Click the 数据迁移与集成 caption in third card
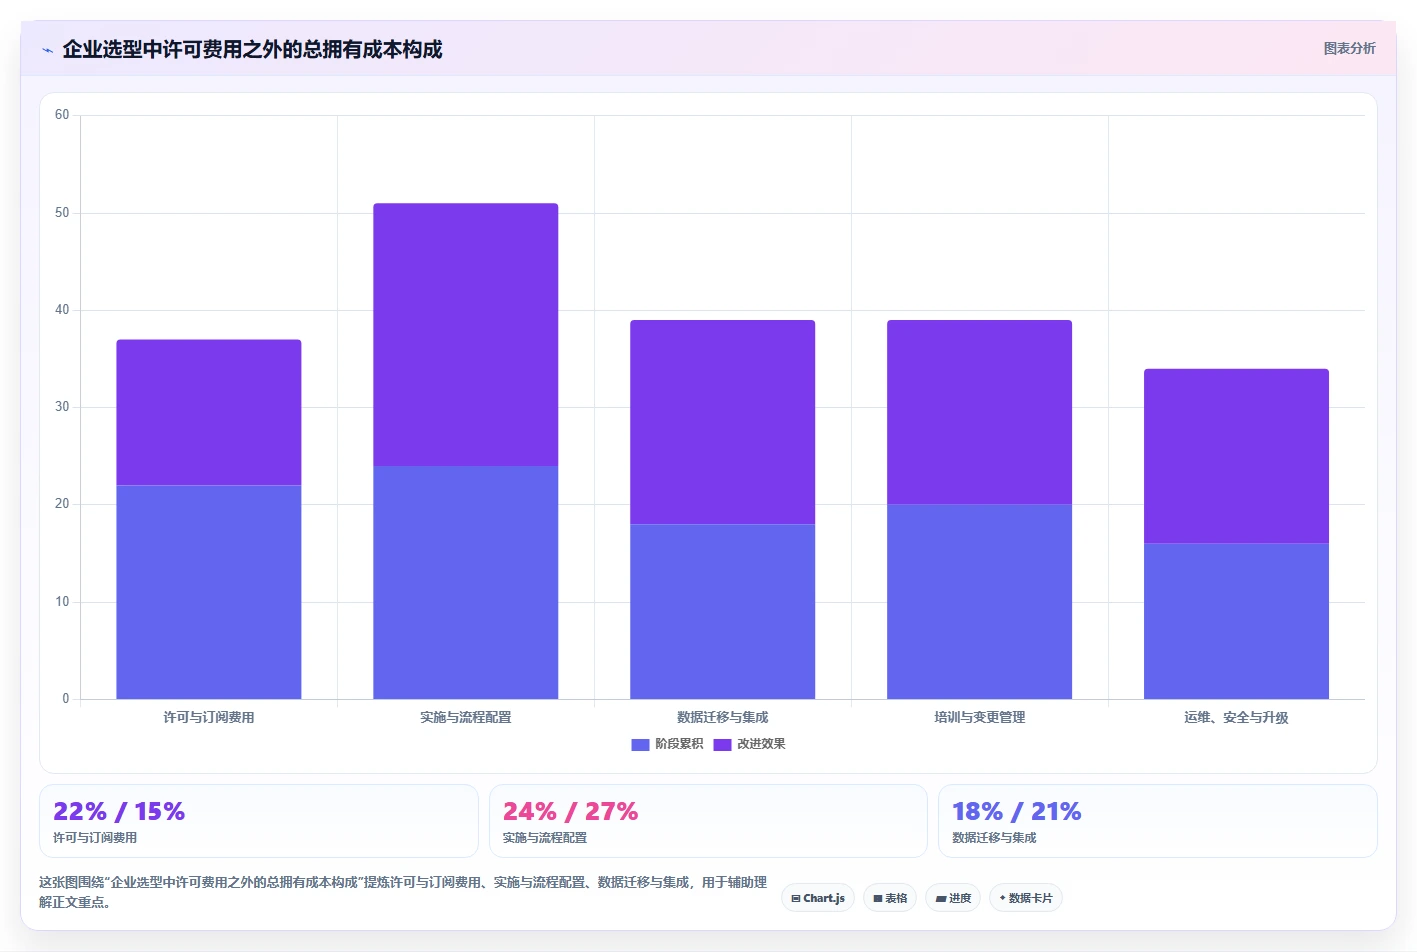Screen dimensions: 1417x952 [x=994, y=838]
